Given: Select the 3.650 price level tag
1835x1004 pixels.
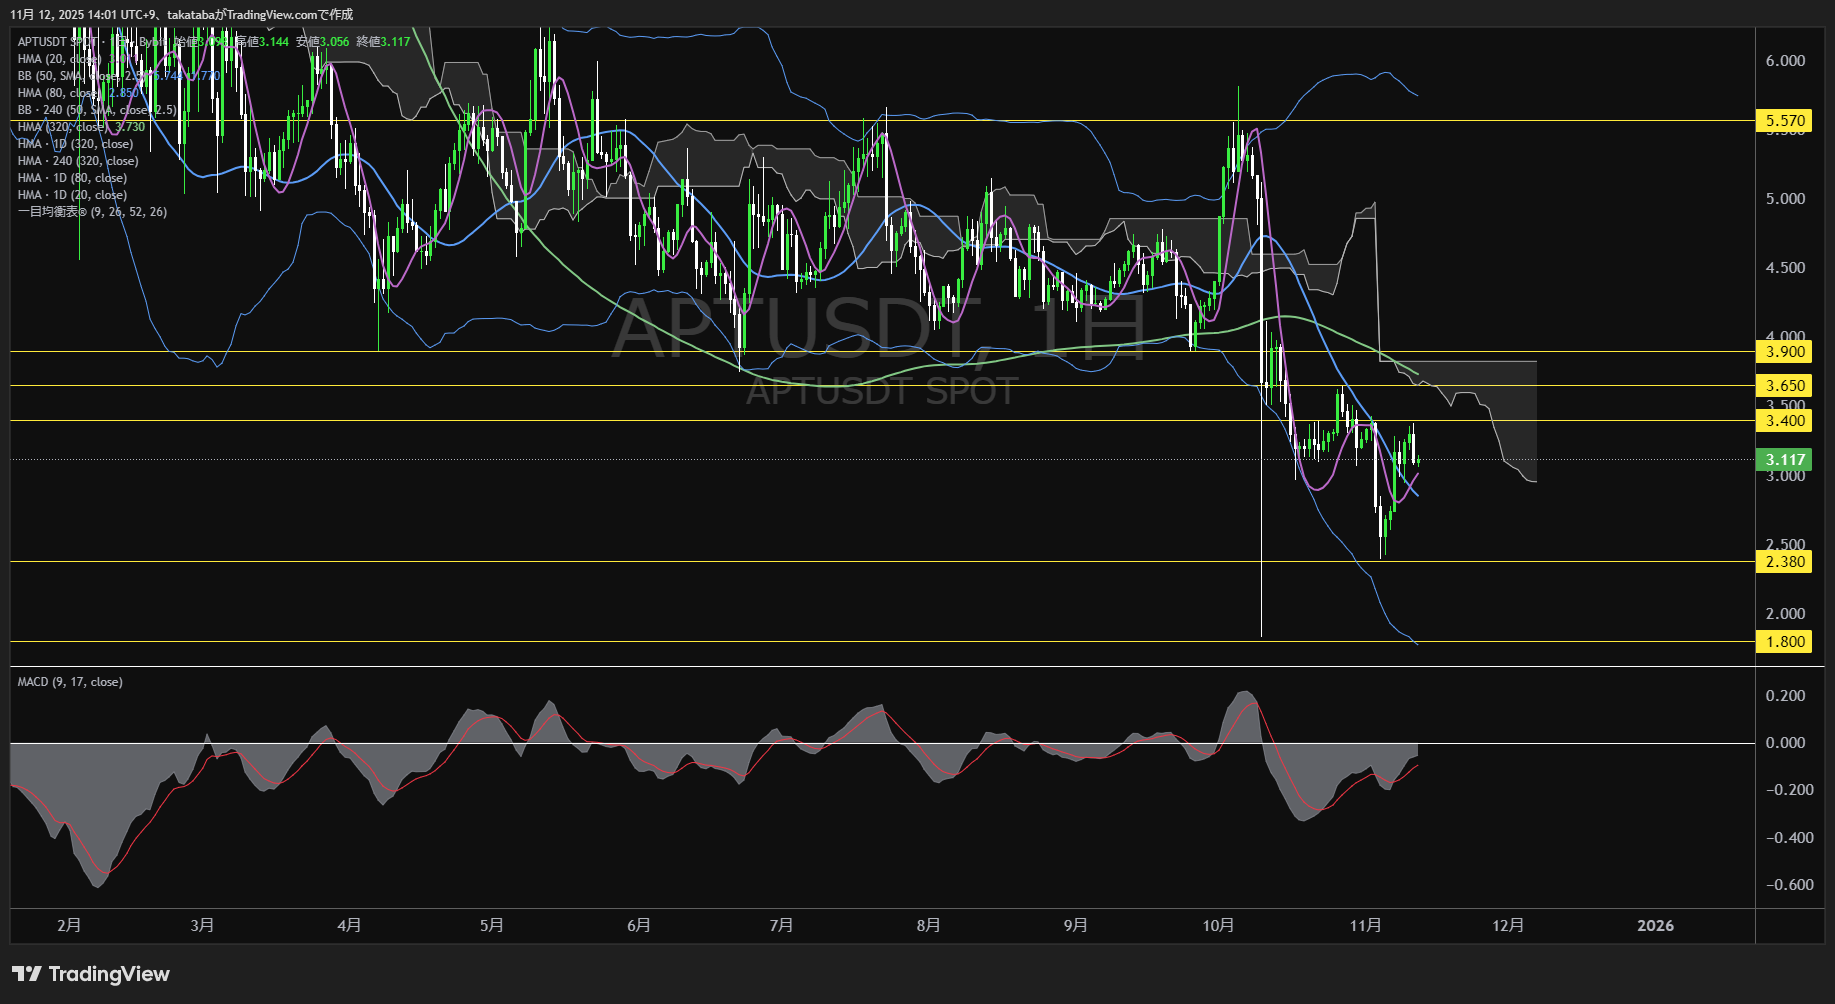Looking at the screenshot, I should pos(1784,386).
